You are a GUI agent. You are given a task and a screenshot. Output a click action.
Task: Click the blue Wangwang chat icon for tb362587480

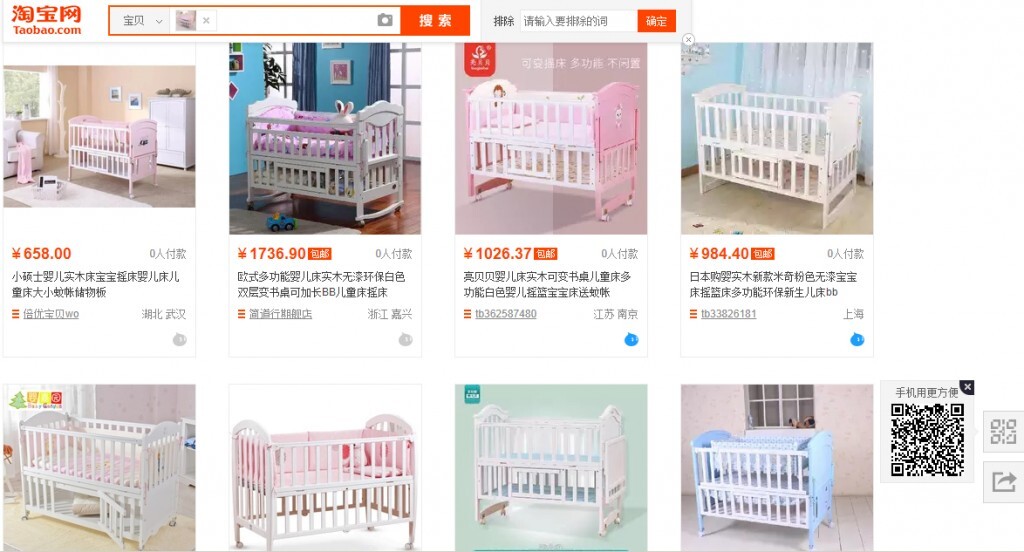pos(631,339)
